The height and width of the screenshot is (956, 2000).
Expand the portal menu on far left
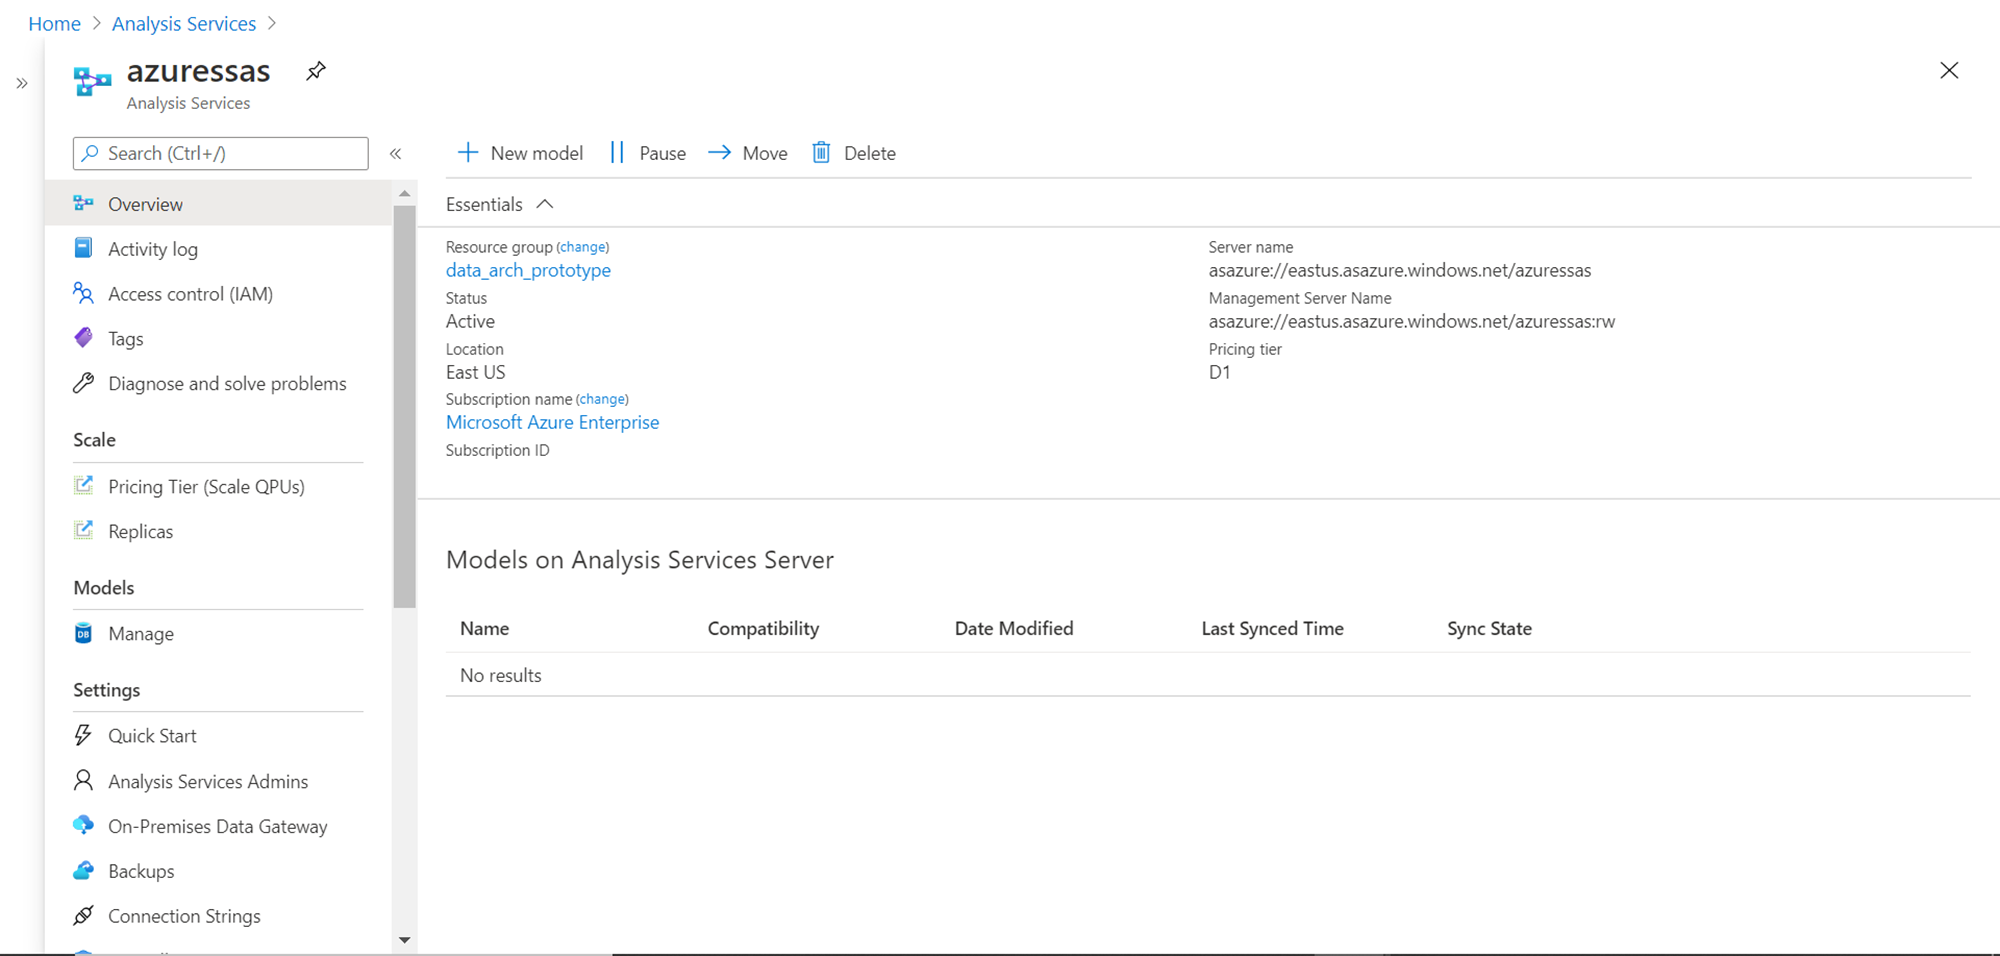click(x=22, y=84)
